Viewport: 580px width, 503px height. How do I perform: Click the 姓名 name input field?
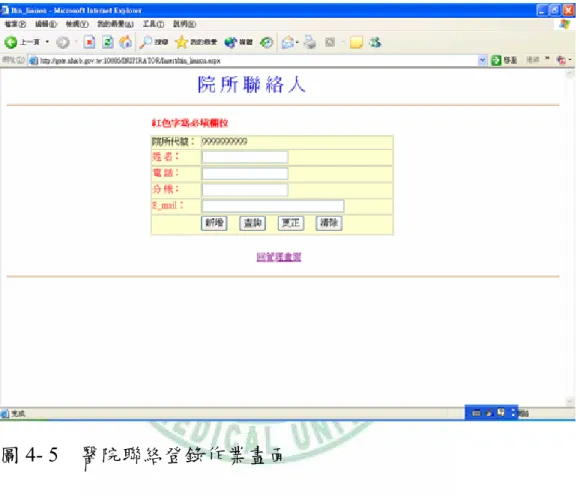[x=245, y=157]
